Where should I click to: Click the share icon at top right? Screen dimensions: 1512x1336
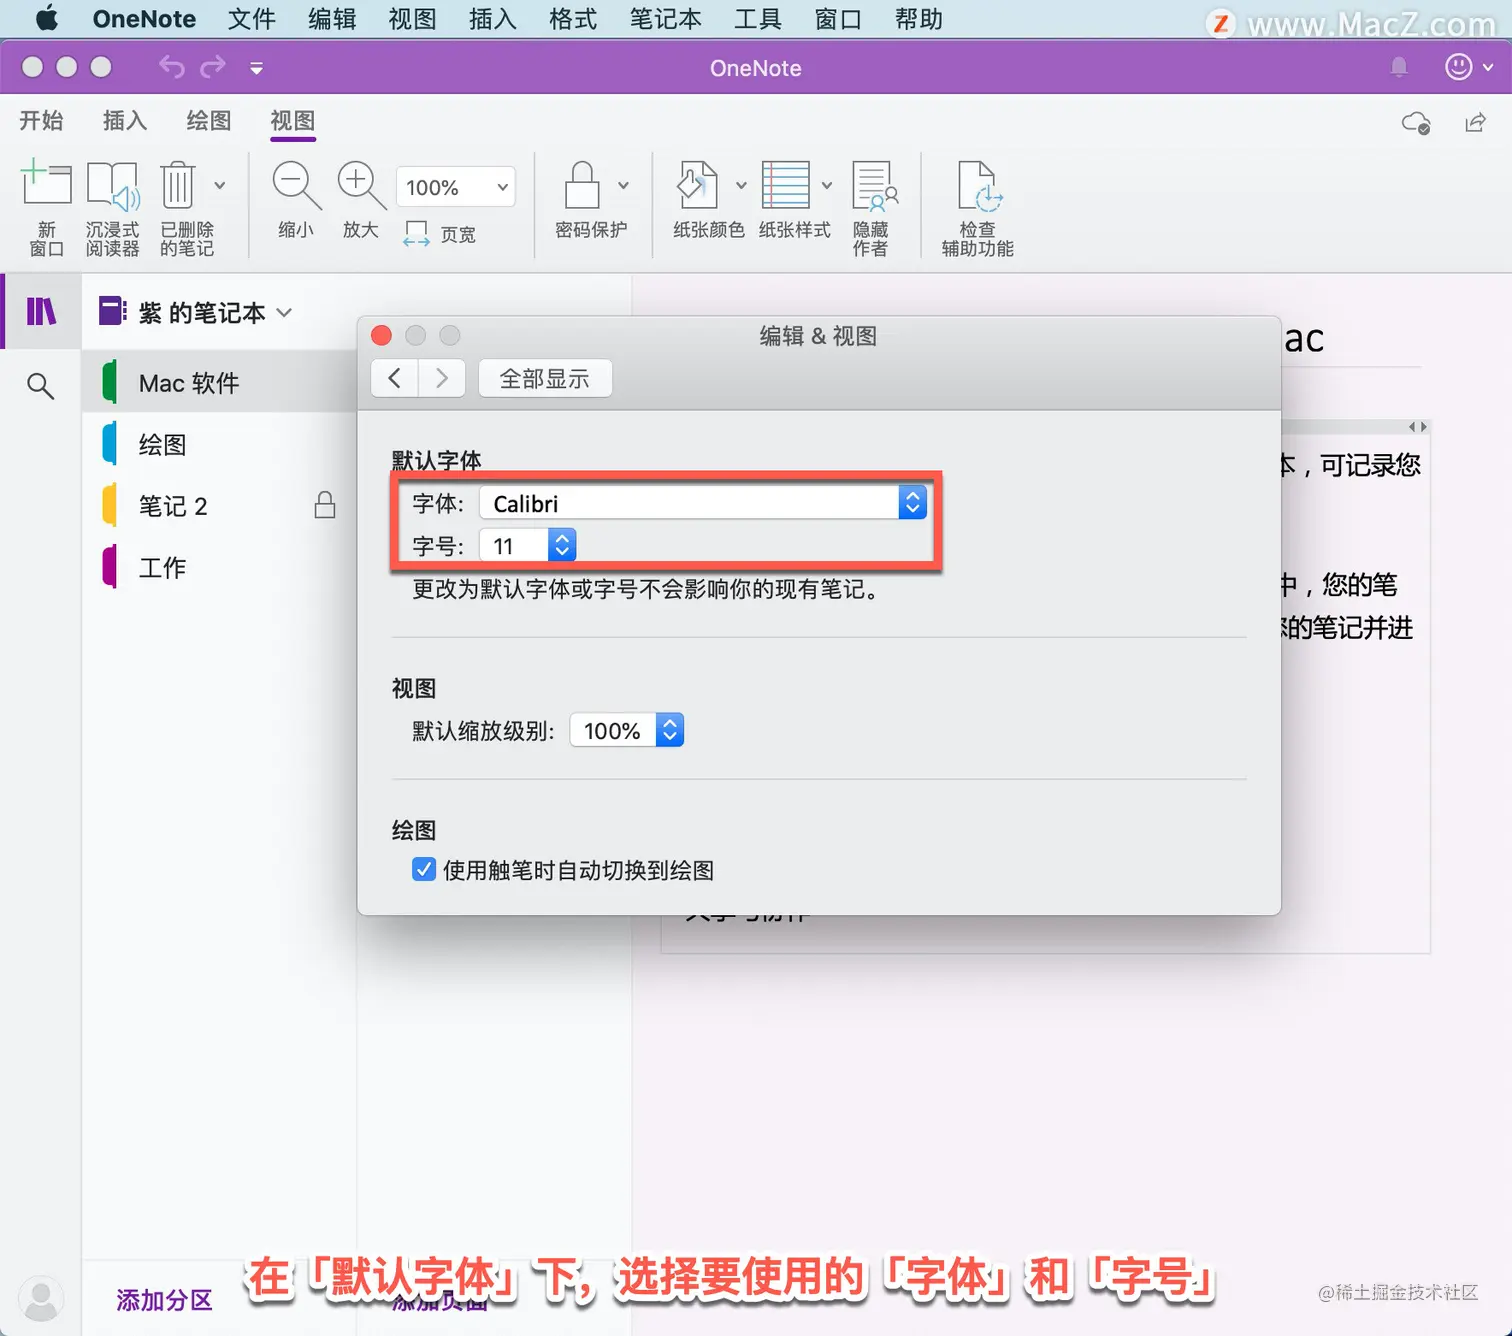click(1475, 122)
